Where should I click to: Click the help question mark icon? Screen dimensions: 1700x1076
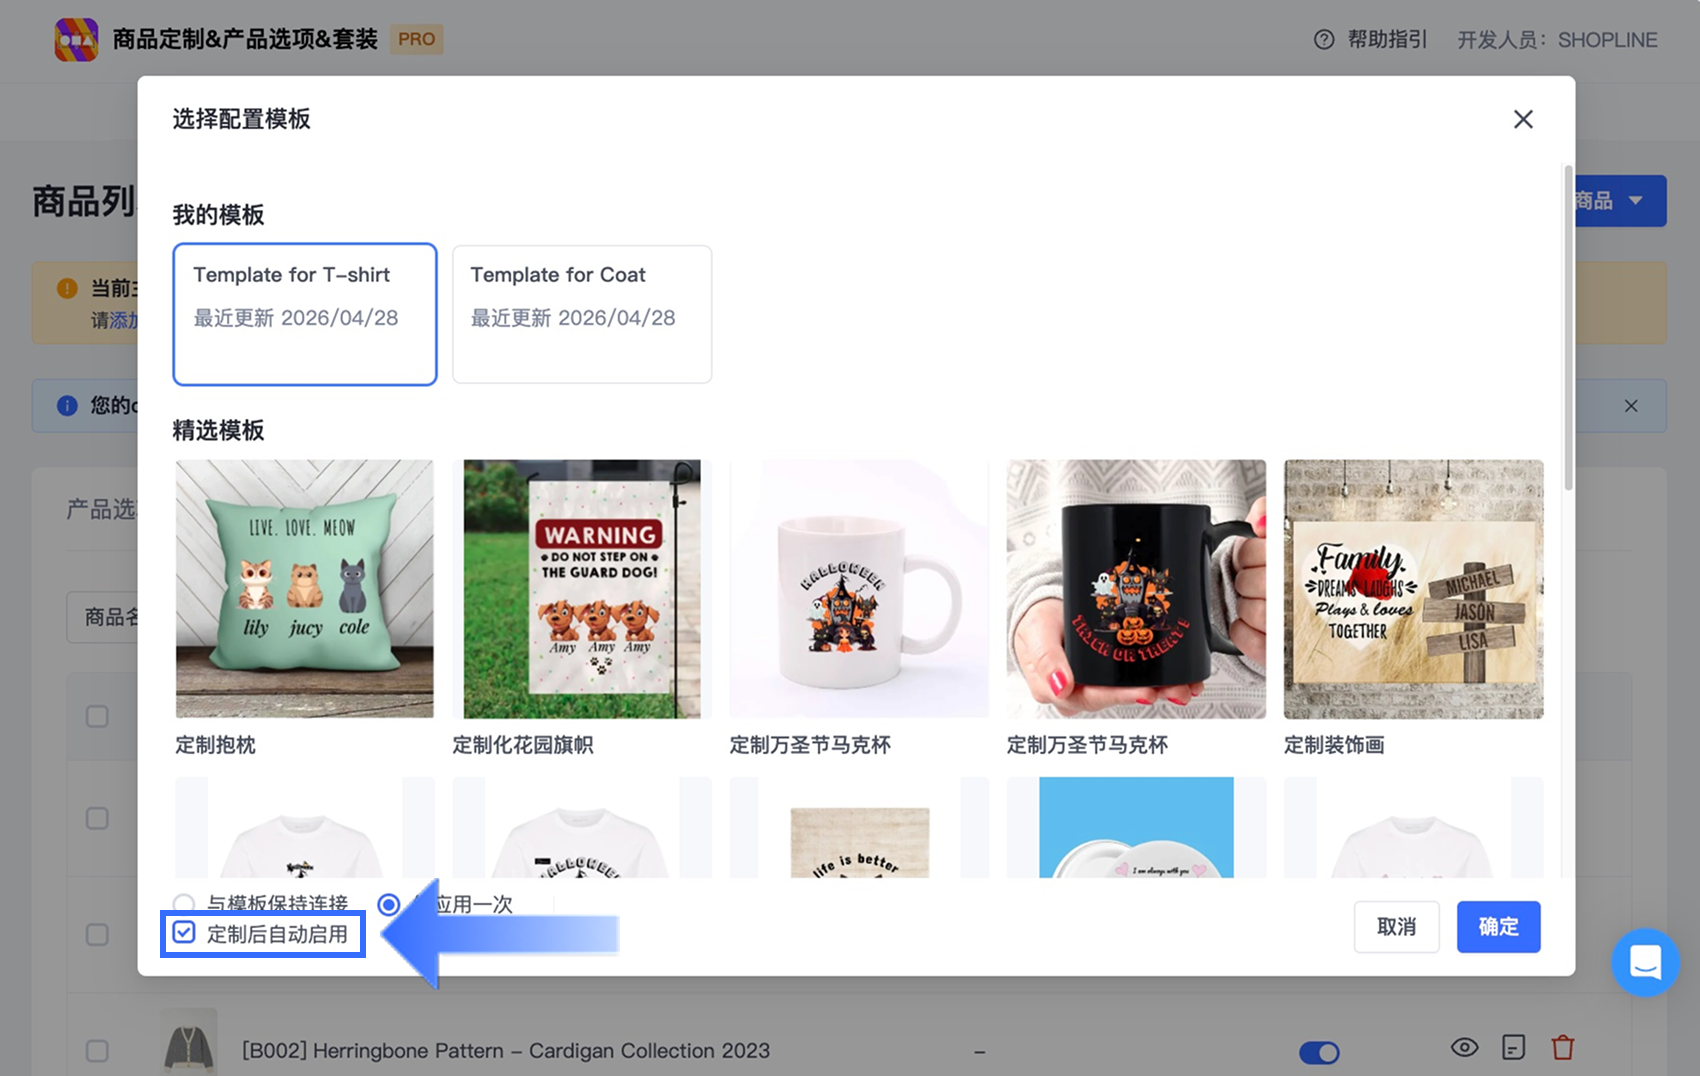[1324, 40]
